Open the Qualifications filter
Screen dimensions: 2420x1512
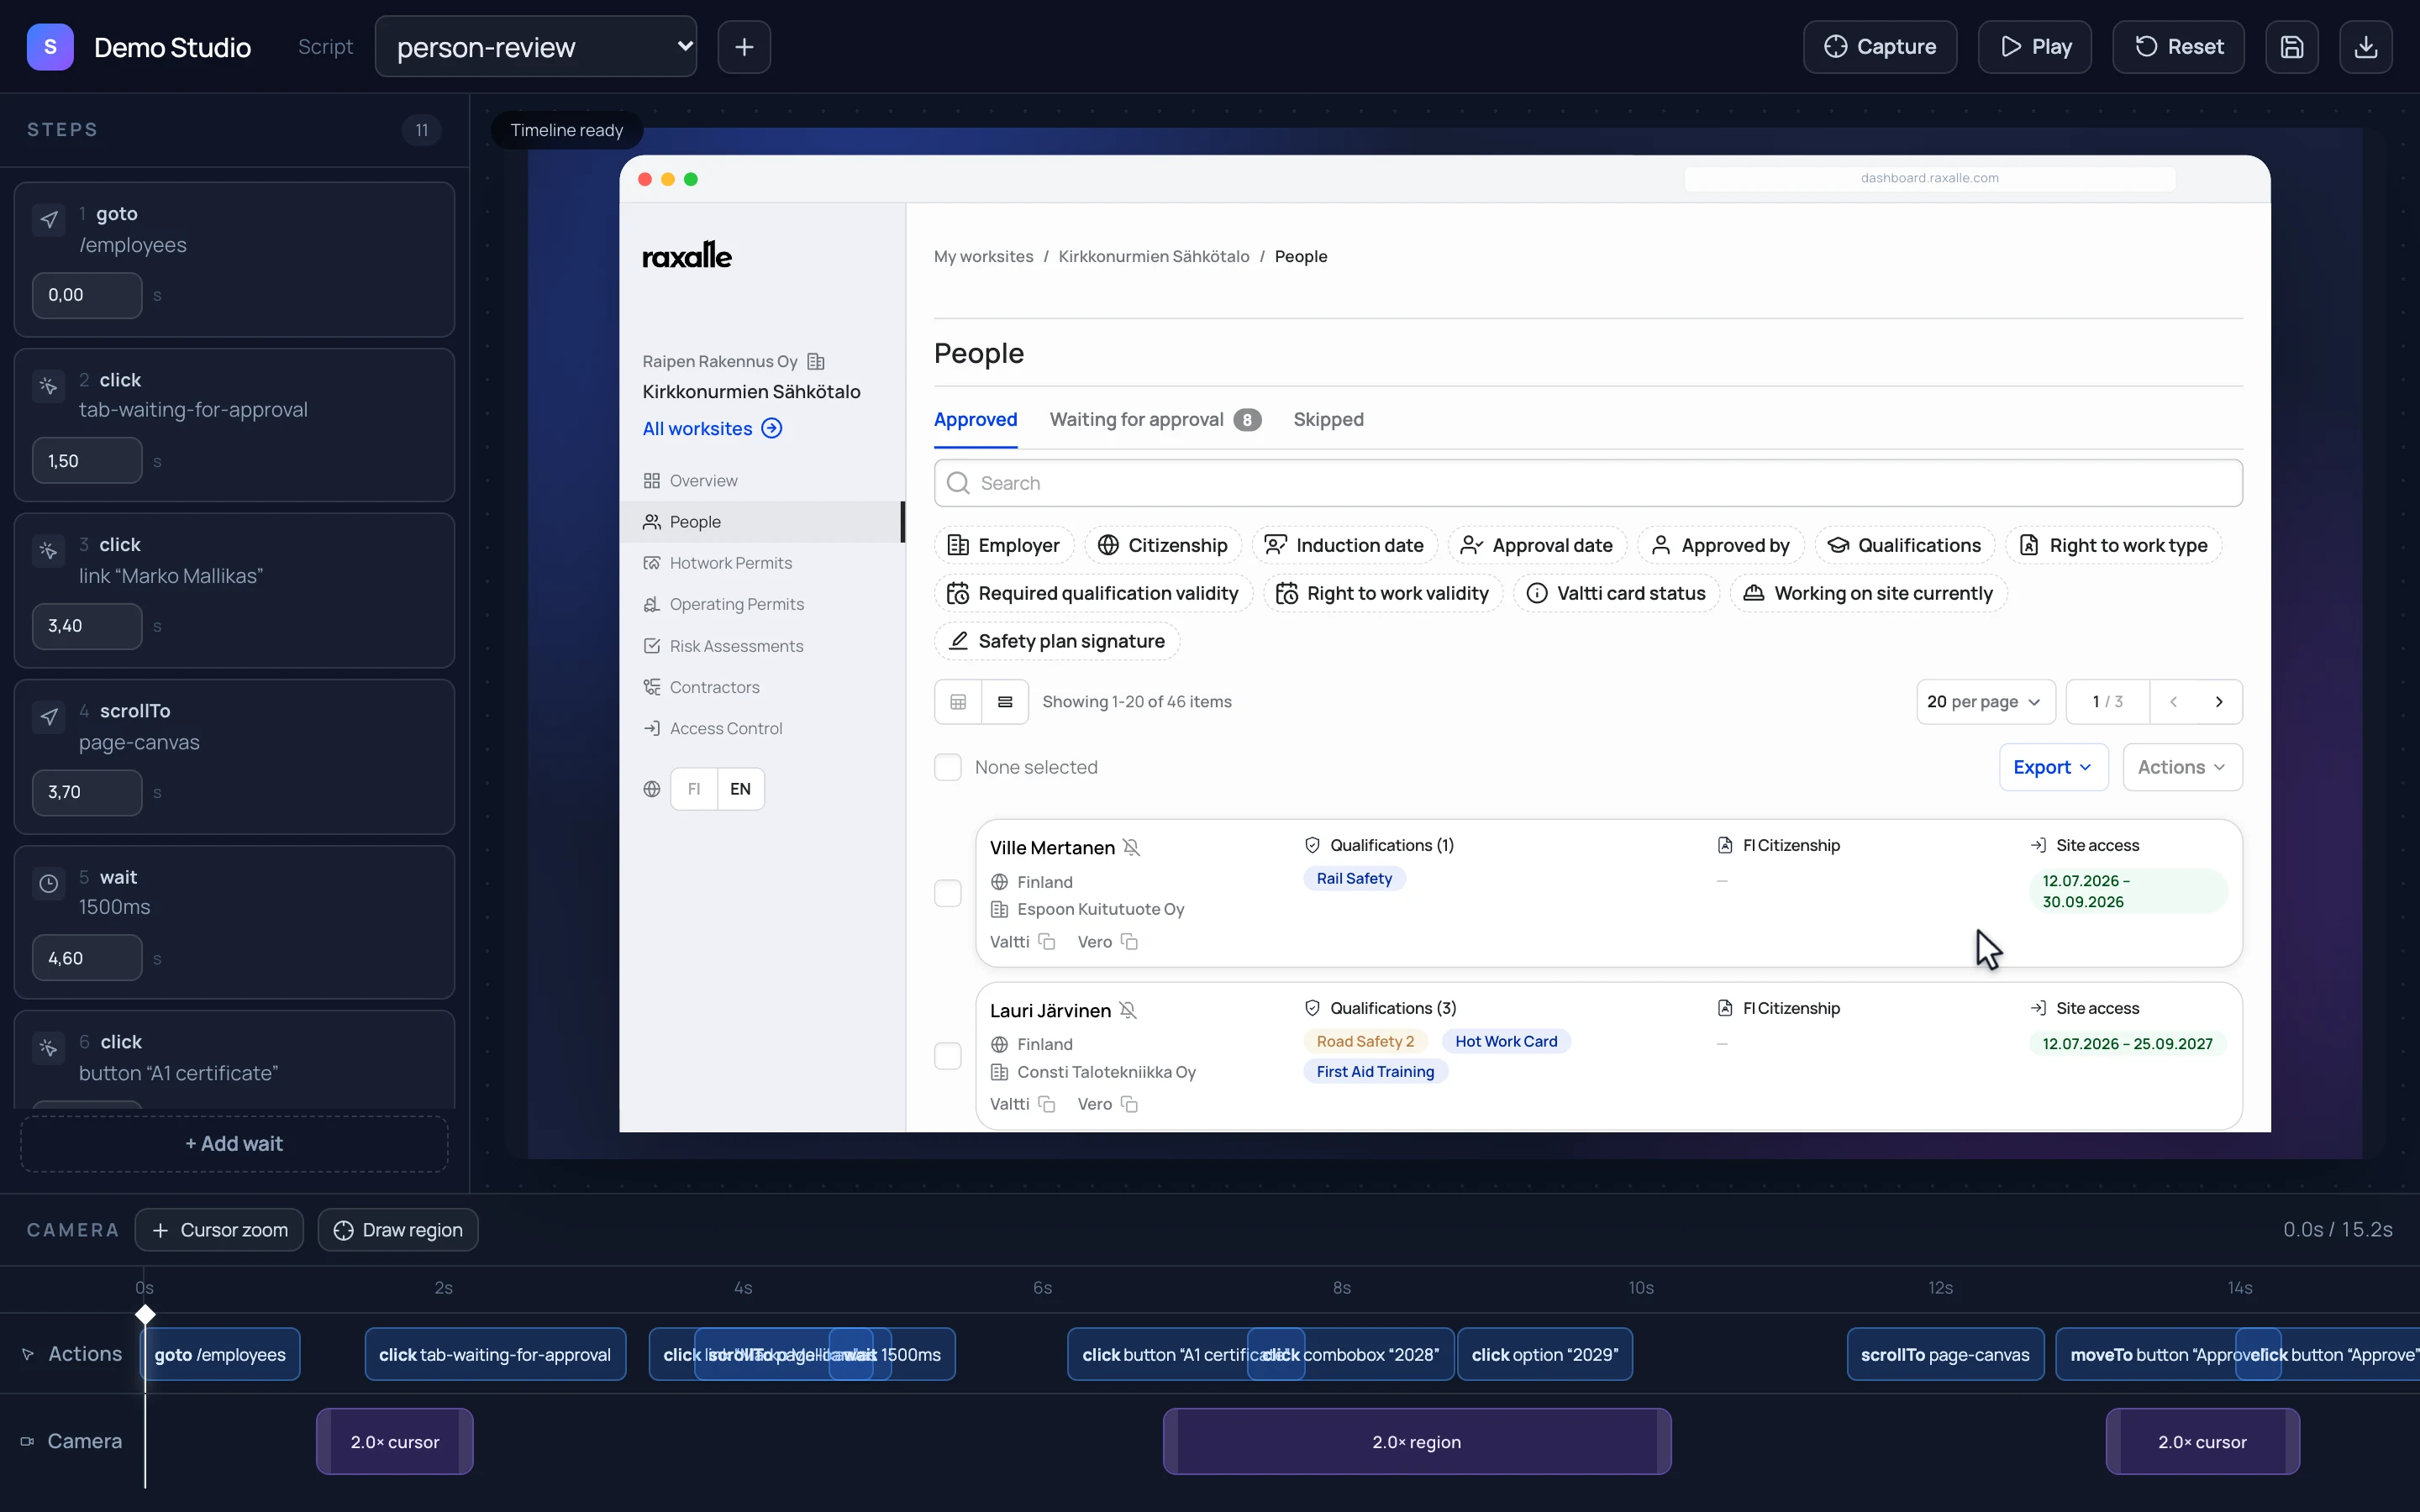(1904, 545)
